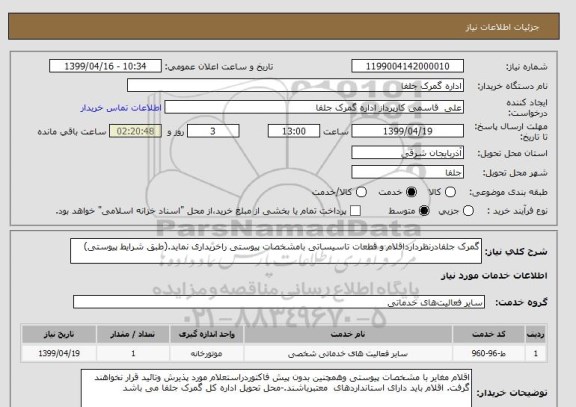This screenshot has height=407, width=576.
Task: Click the تاریخ نیاز column header
Action: tap(59, 334)
